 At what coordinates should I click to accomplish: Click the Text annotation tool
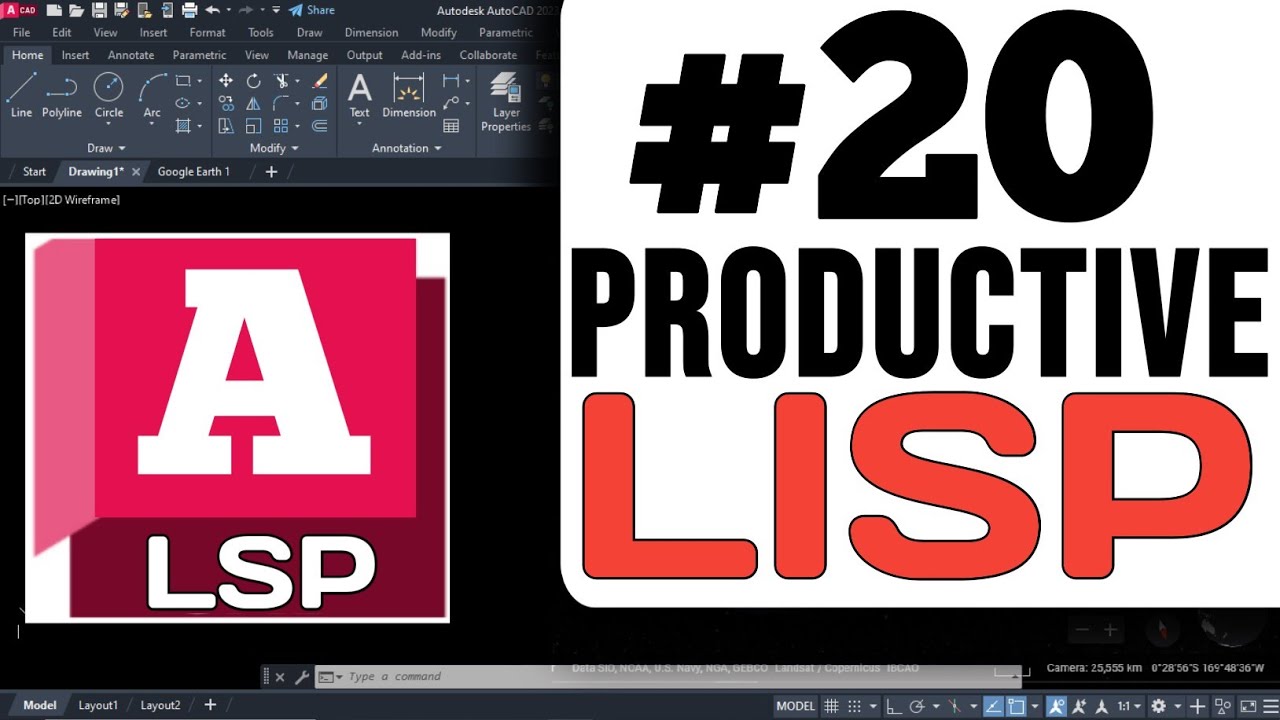click(360, 96)
